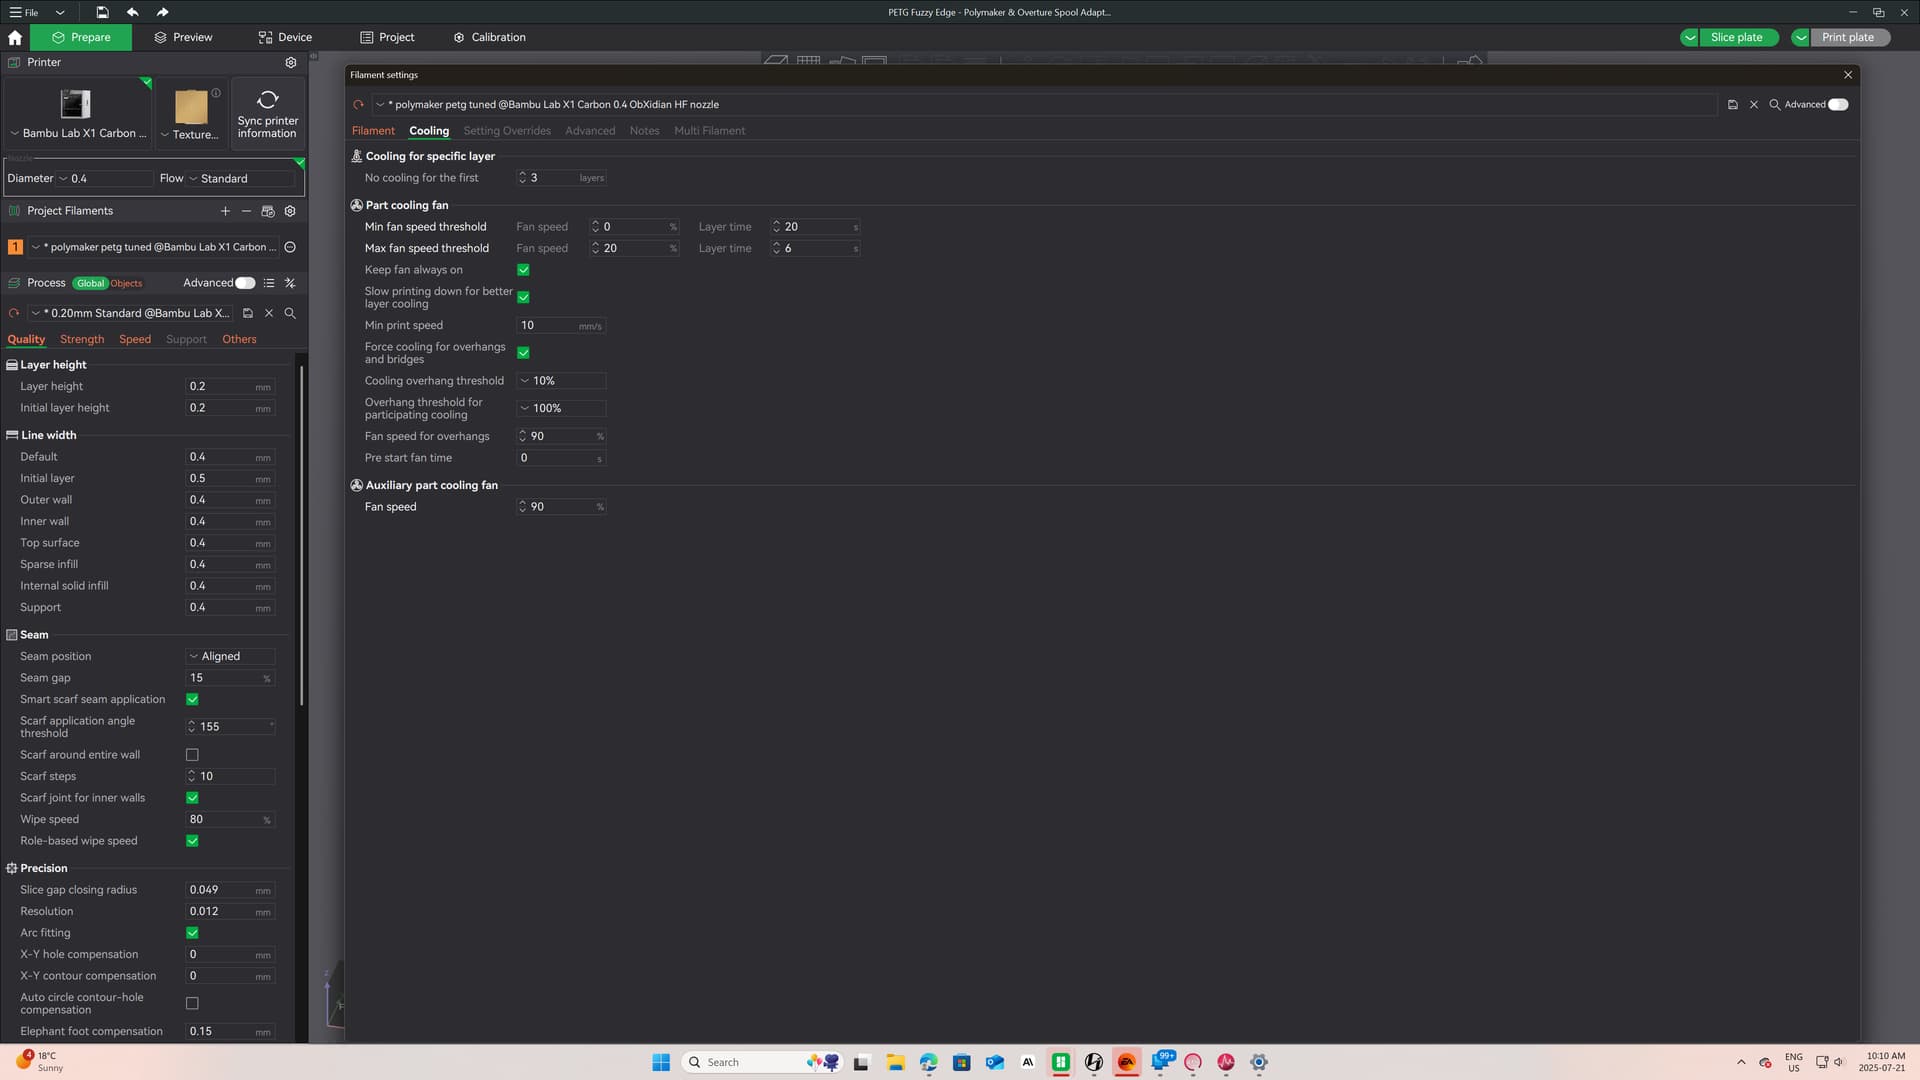
Task: Select Global process scope
Action: (x=90, y=283)
